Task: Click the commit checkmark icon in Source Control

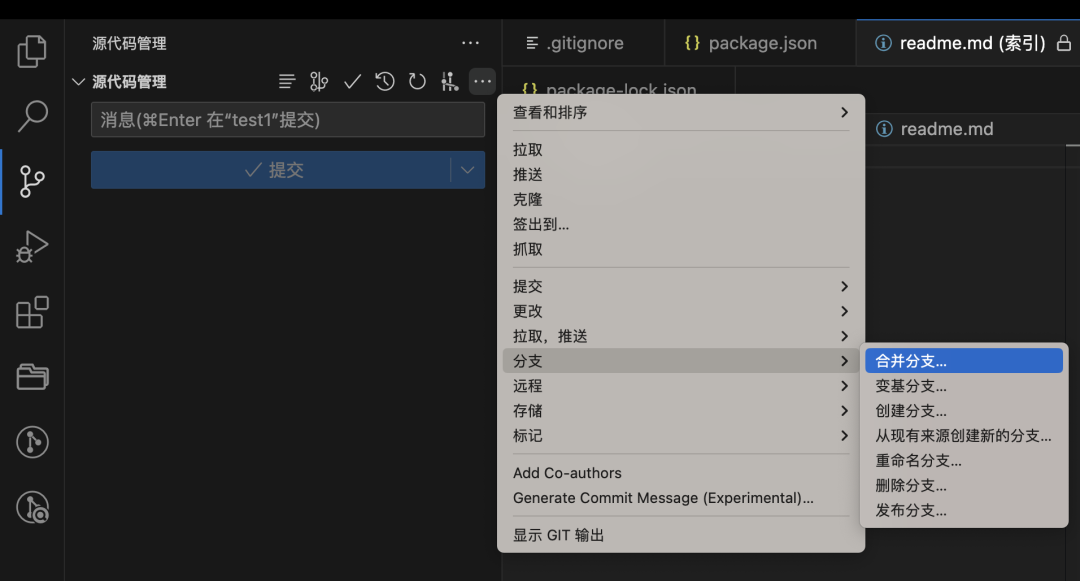Action: pyautogui.click(x=352, y=81)
